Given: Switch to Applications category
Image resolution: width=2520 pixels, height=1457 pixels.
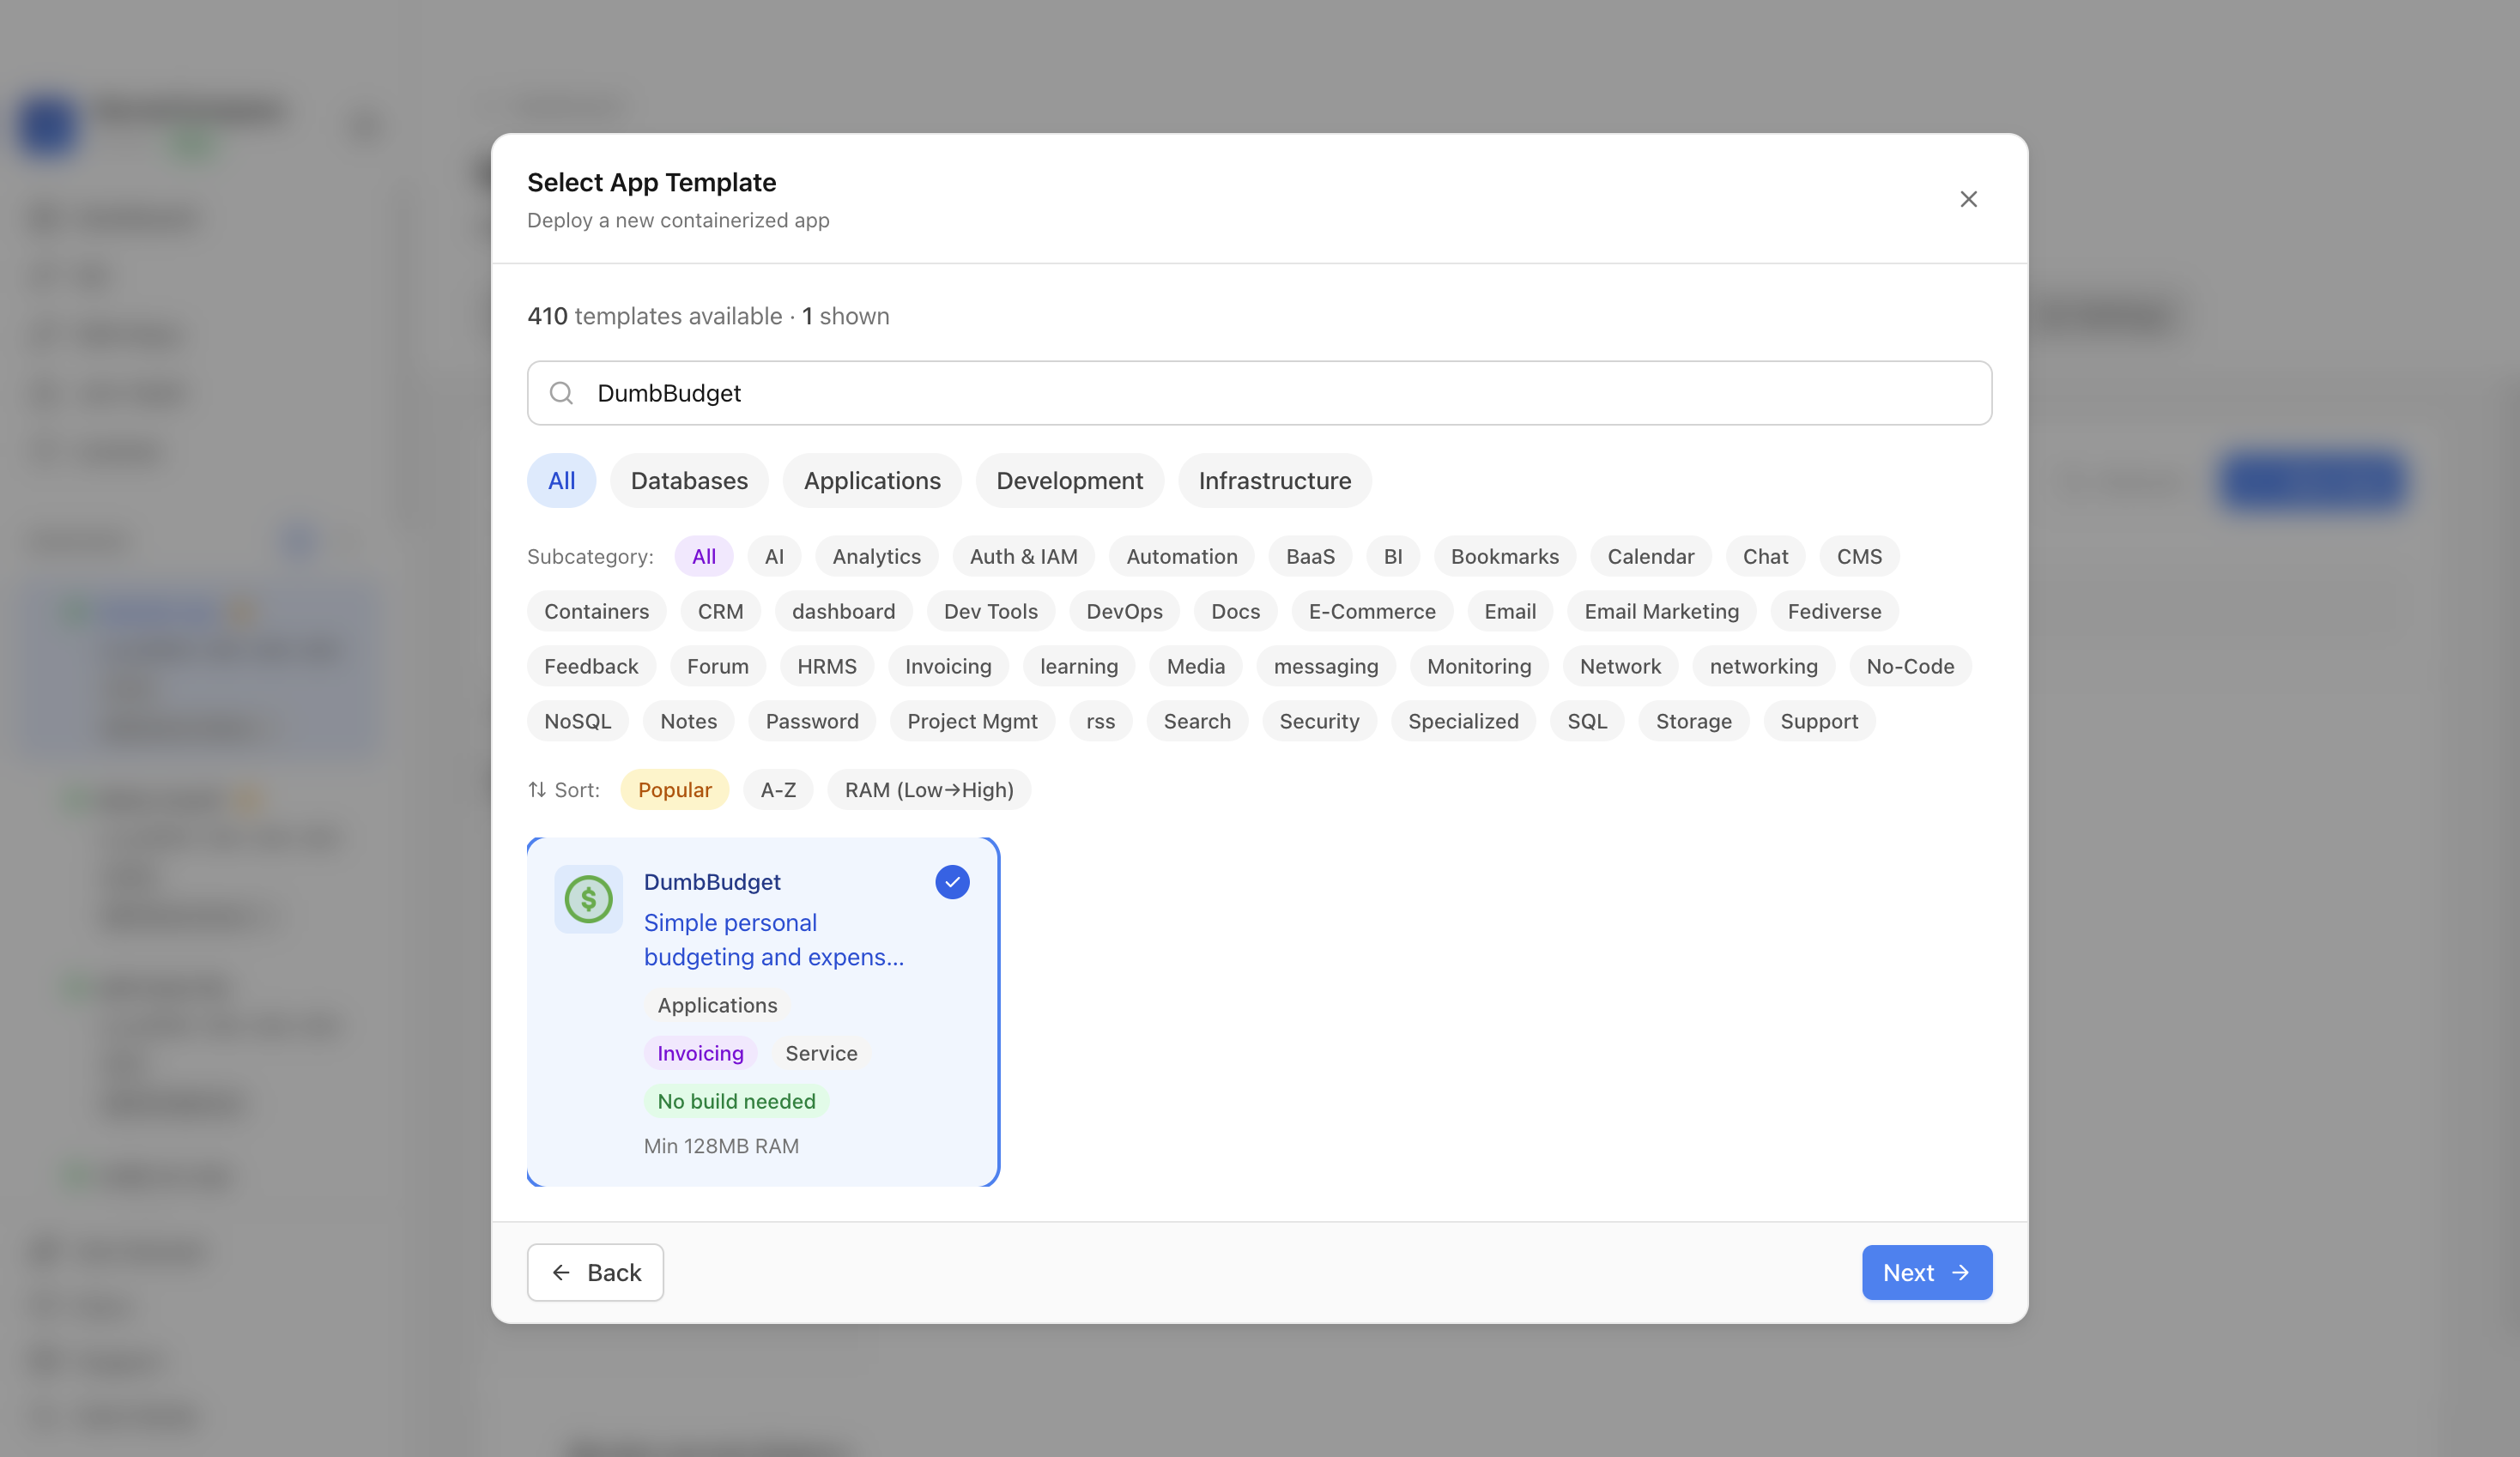Looking at the screenshot, I should click(x=872, y=481).
